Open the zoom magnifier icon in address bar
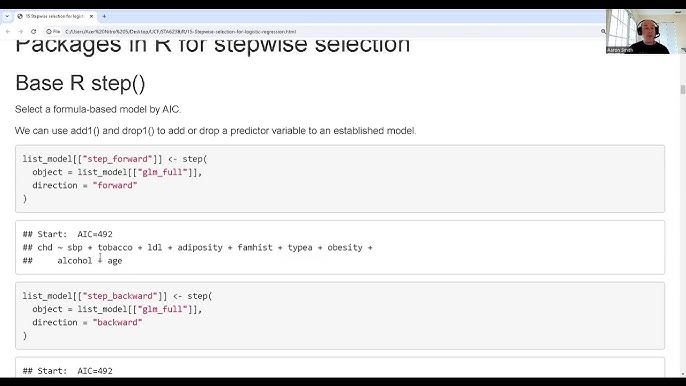Image resolution: width=686 pixels, height=386 pixels. coord(603,32)
